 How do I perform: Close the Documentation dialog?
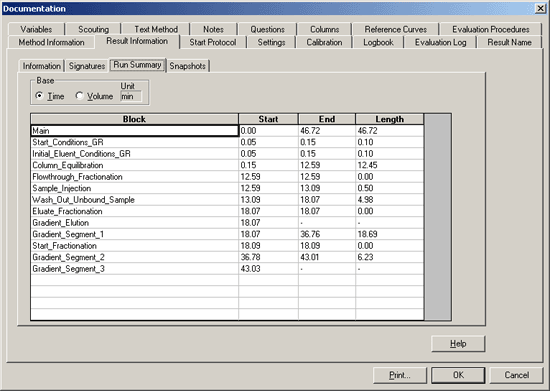541,8
